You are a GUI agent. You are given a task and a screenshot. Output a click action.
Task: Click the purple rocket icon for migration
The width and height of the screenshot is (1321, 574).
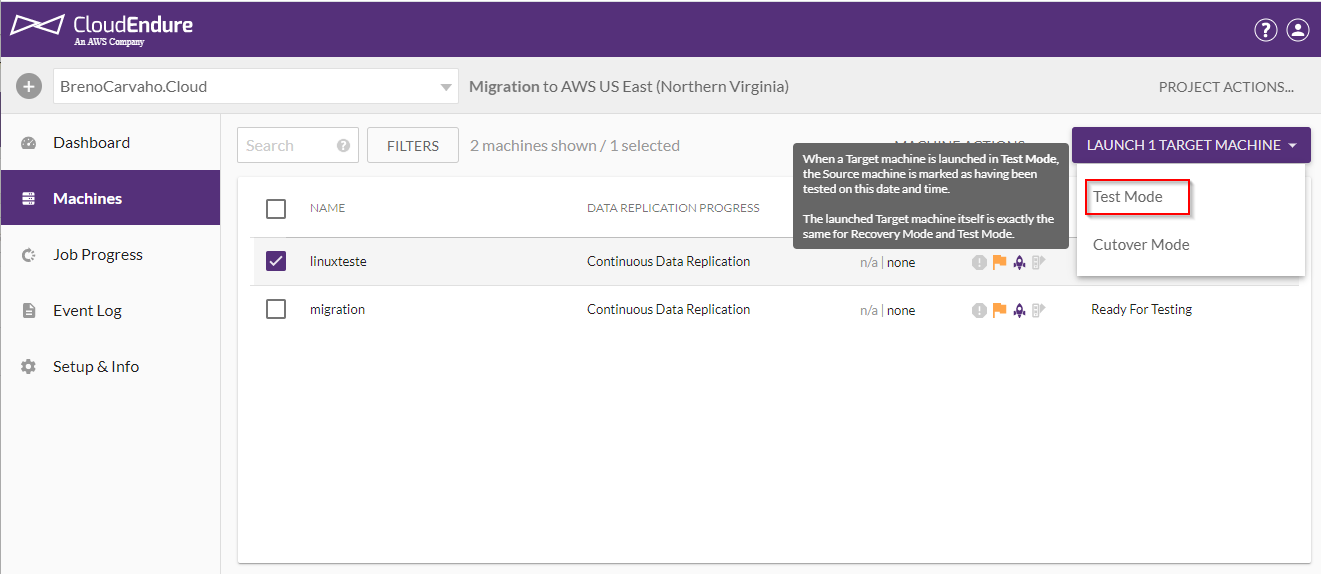click(x=1019, y=310)
